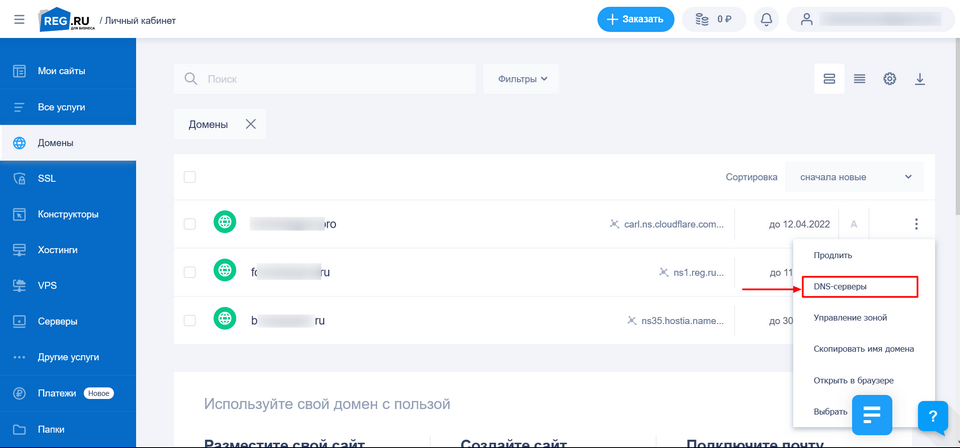Image resolution: width=960 pixels, height=448 pixels.
Task: Click globe icon of the ns1.reg.ru domain
Action: click(225, 270)
